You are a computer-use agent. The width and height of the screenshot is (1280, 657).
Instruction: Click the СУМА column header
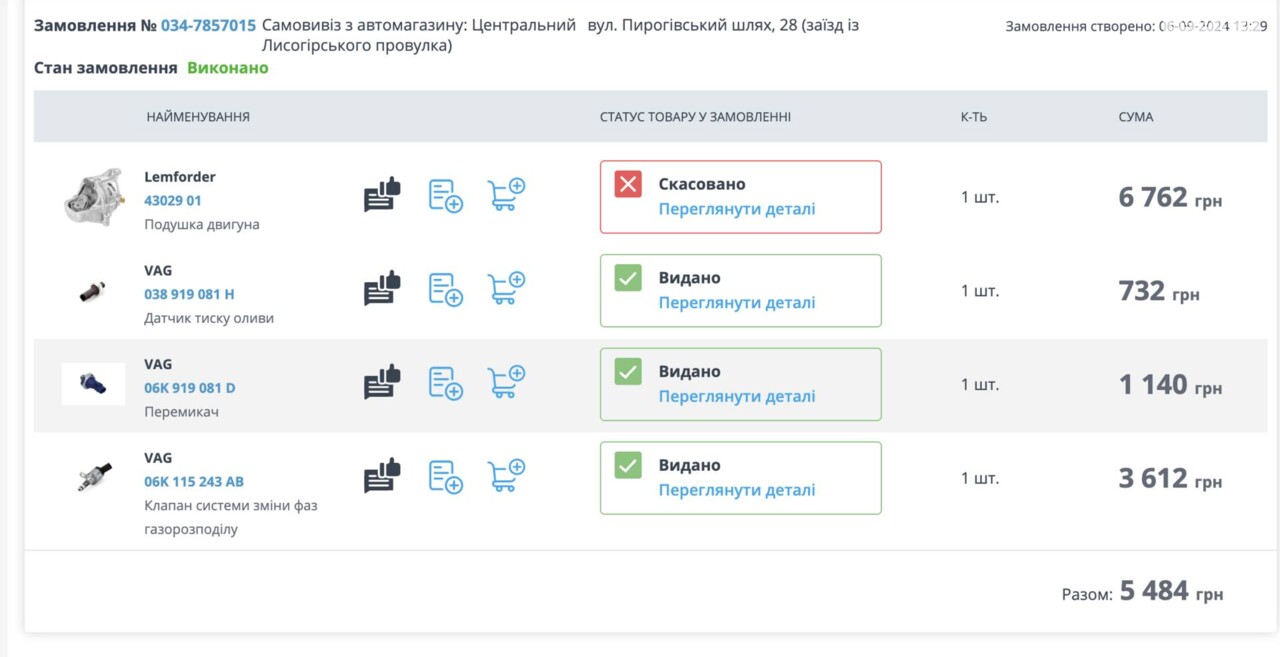point(1136,117)
